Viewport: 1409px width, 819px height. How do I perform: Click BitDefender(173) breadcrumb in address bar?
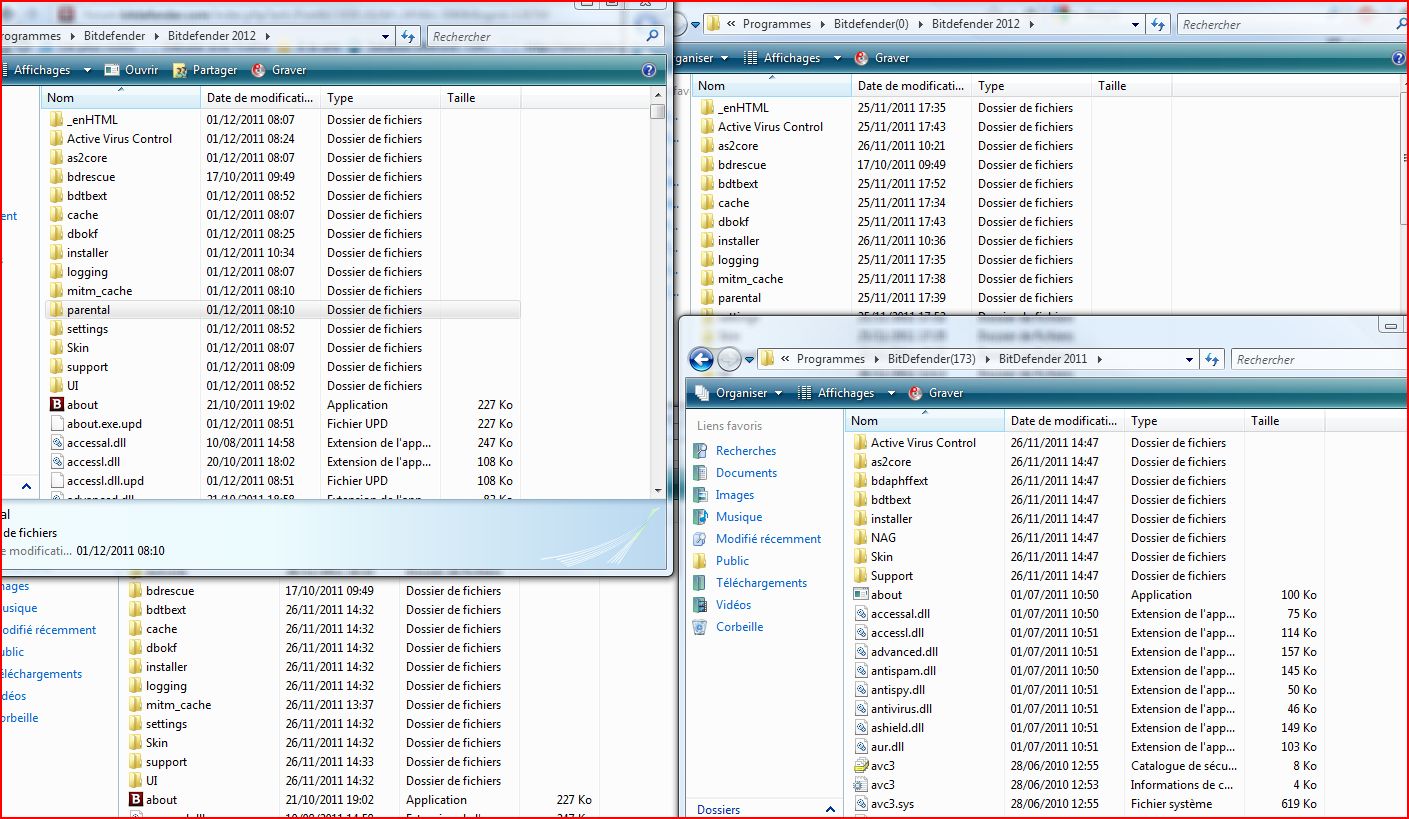[x=931, y=359]
